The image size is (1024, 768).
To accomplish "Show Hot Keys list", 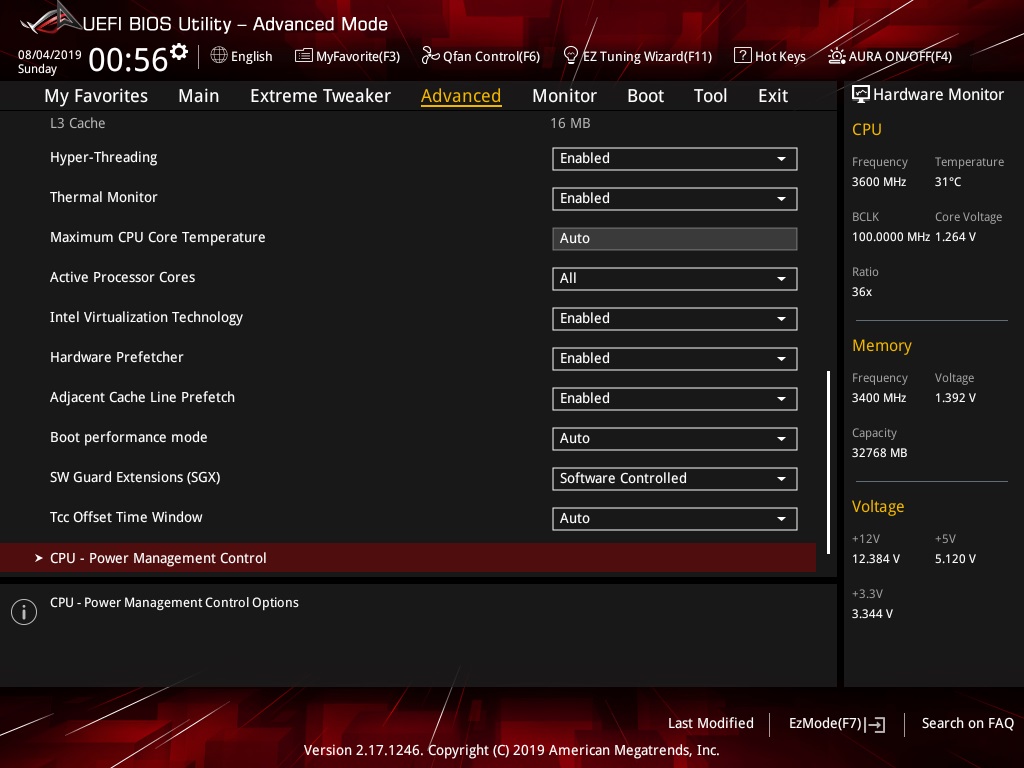I will click(x=780, y=56).
